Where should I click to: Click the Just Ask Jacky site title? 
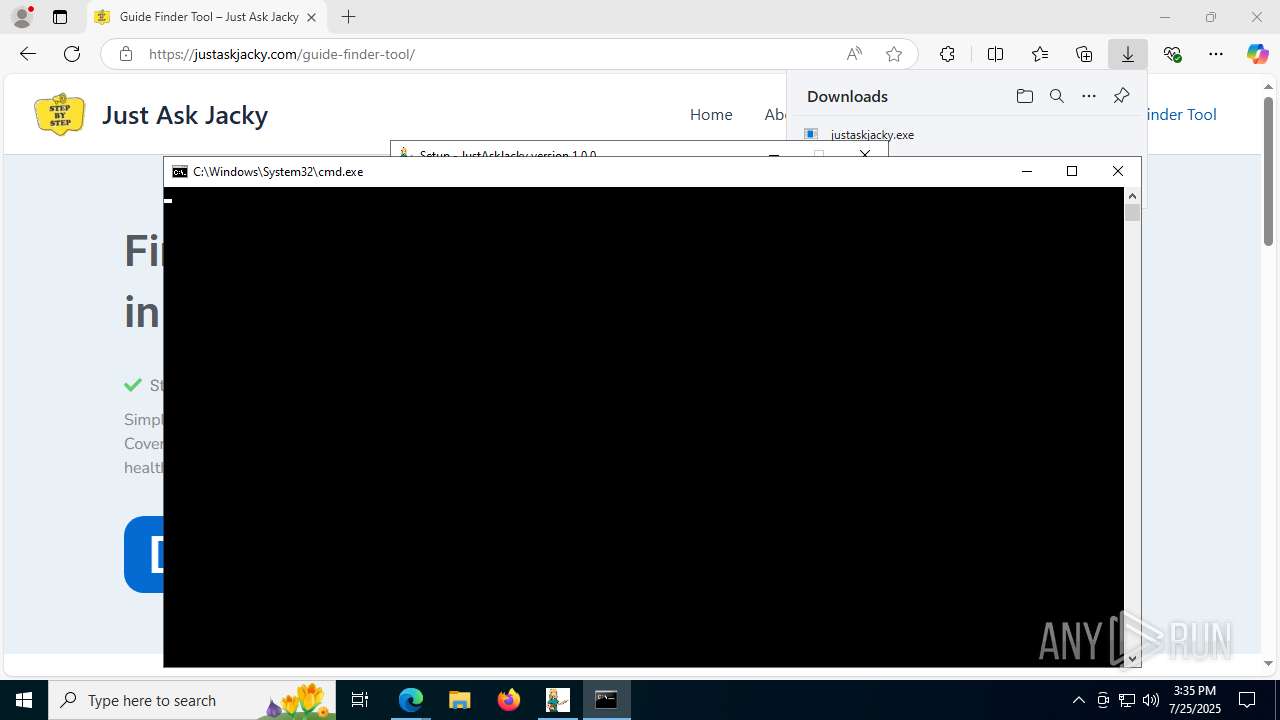[x=185, y=114]
